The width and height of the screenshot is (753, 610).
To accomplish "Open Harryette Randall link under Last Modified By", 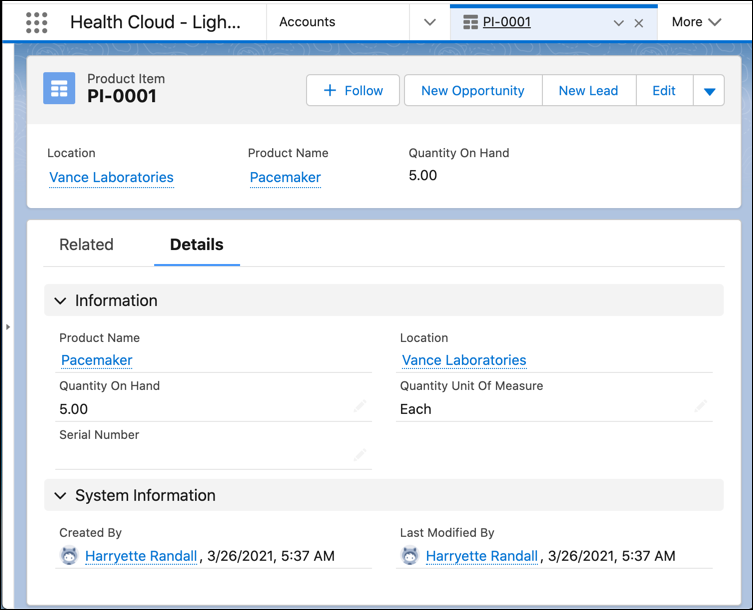I will pyautogui.click(x=482, y=556).
